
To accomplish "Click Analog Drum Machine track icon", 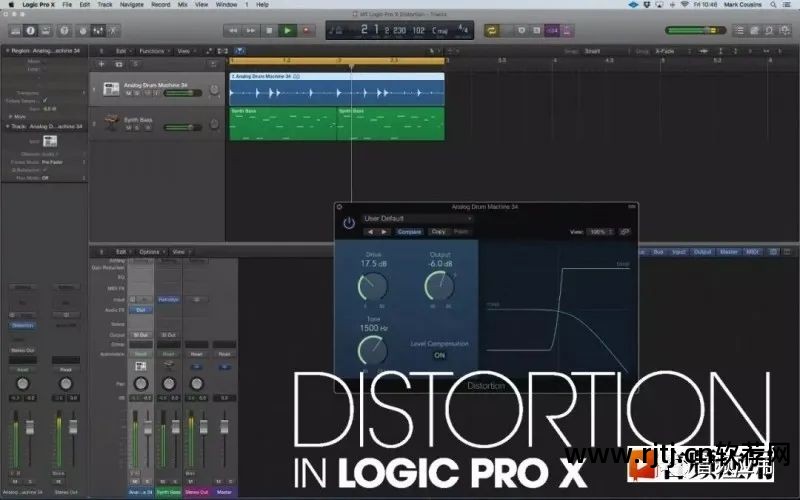I will (x=111, y=89).
